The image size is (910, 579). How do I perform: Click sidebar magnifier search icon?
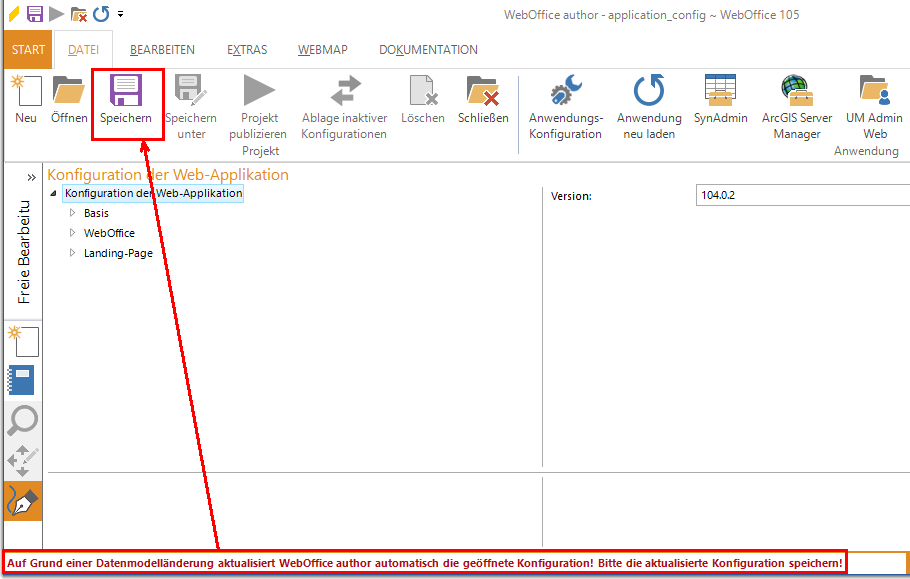click(23, 420)
